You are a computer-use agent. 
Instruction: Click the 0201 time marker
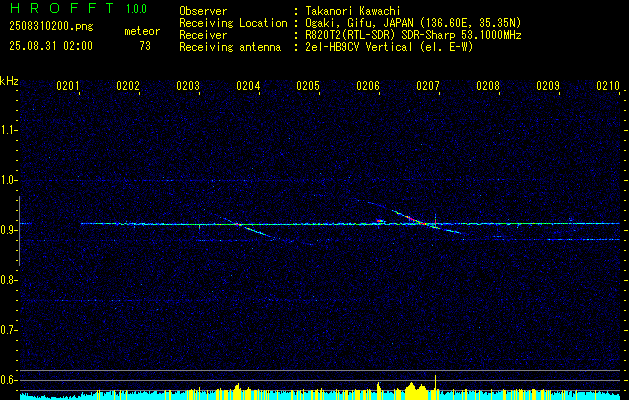[x=68, y=86]
